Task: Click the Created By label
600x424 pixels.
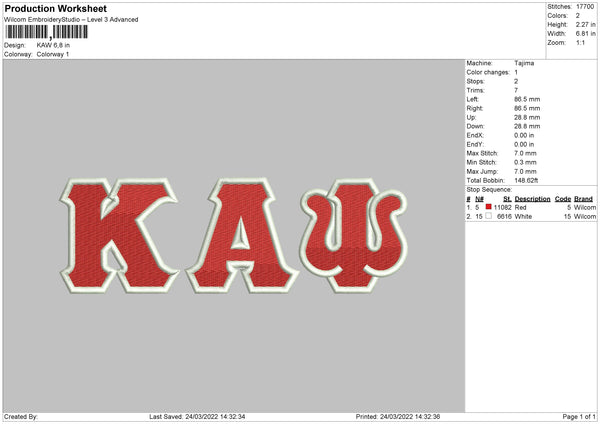Action: (x=21, y=417)
